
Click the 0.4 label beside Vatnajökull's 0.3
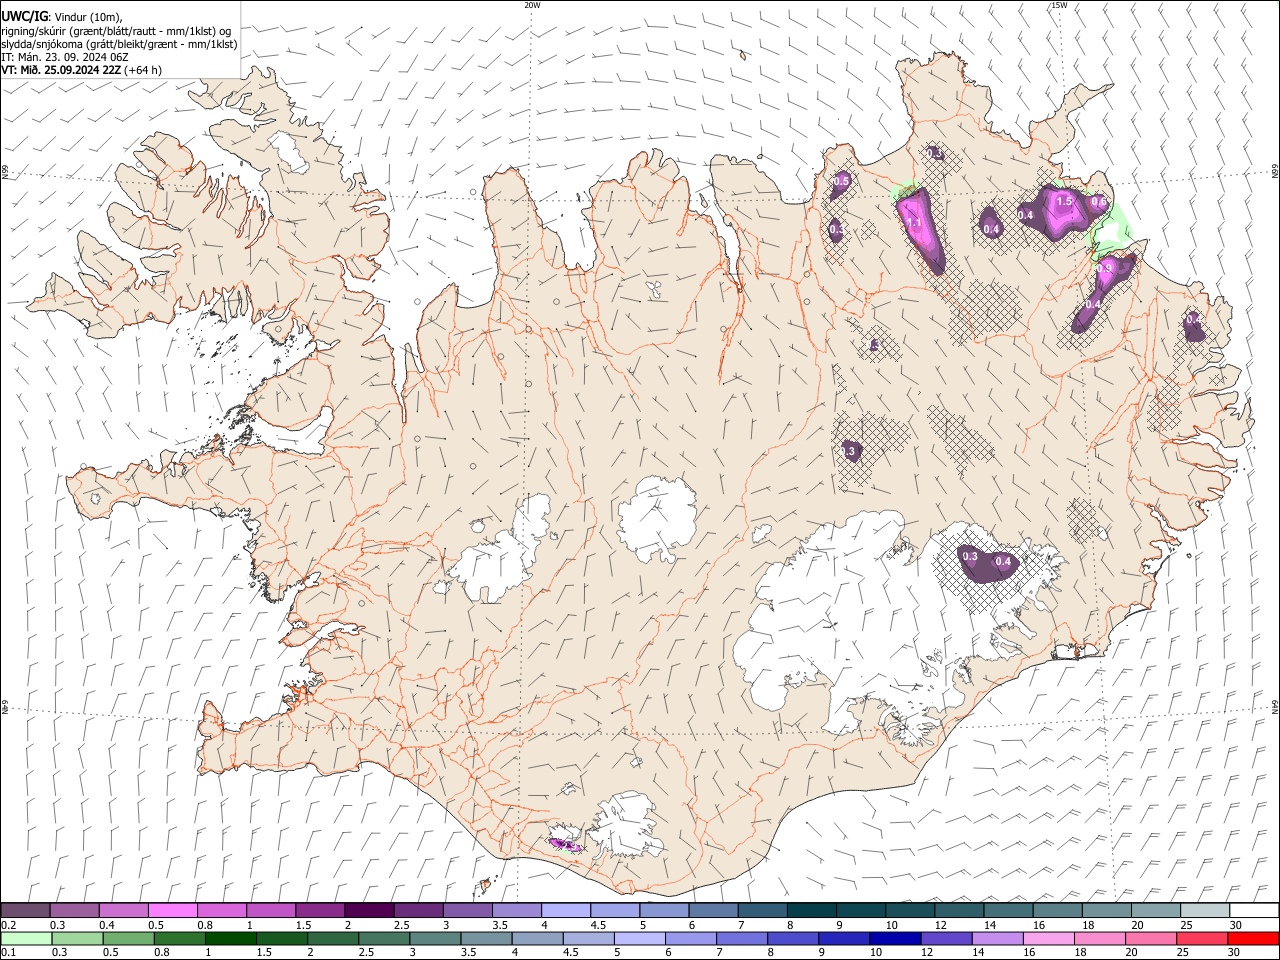1004,562
